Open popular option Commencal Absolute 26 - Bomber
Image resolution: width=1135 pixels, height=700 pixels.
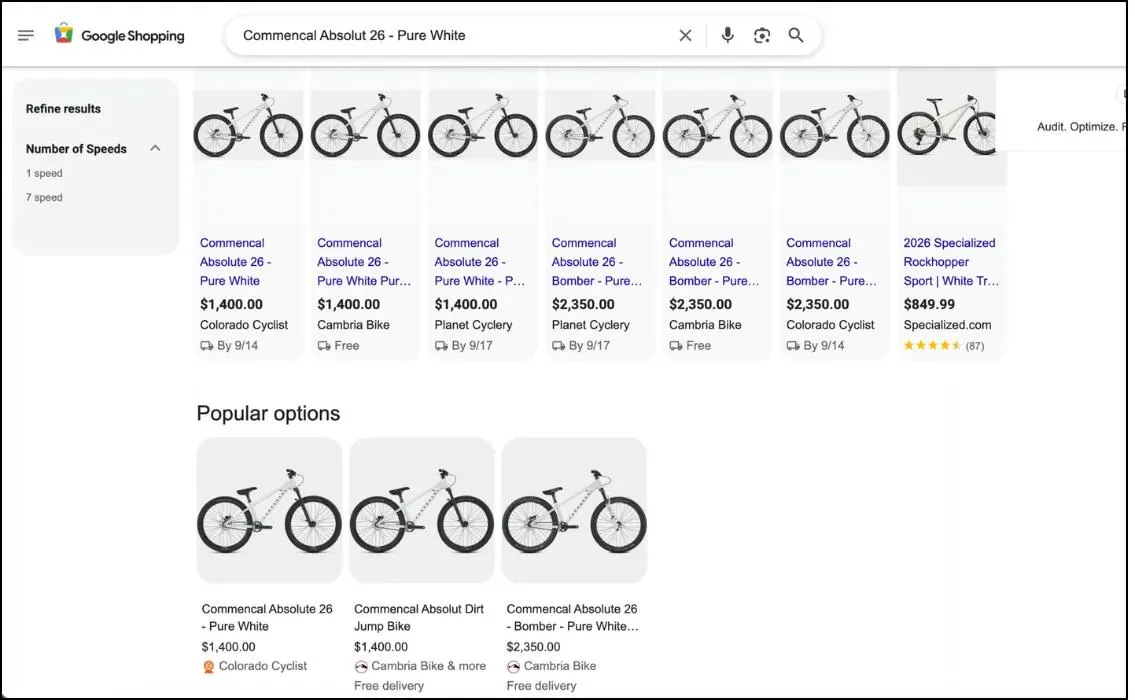tap(572, 617)
